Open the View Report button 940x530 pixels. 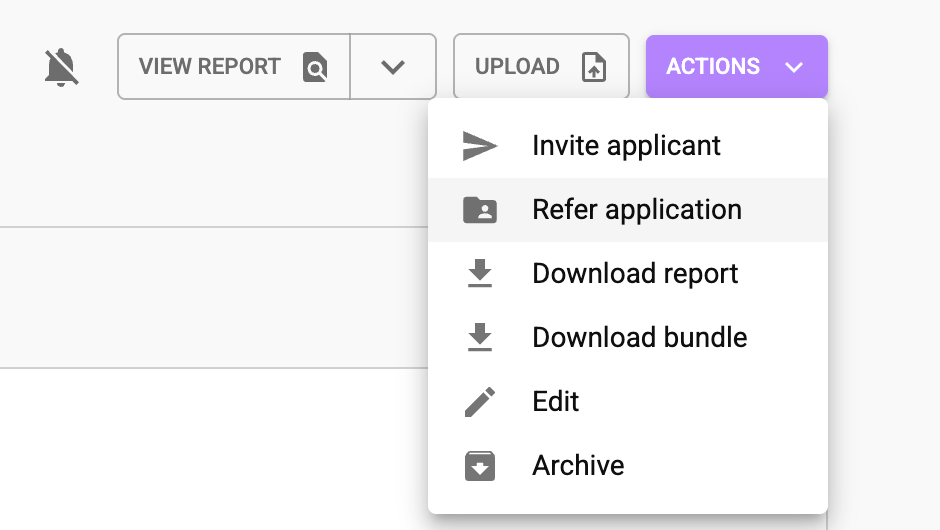(x=234, y=67)
